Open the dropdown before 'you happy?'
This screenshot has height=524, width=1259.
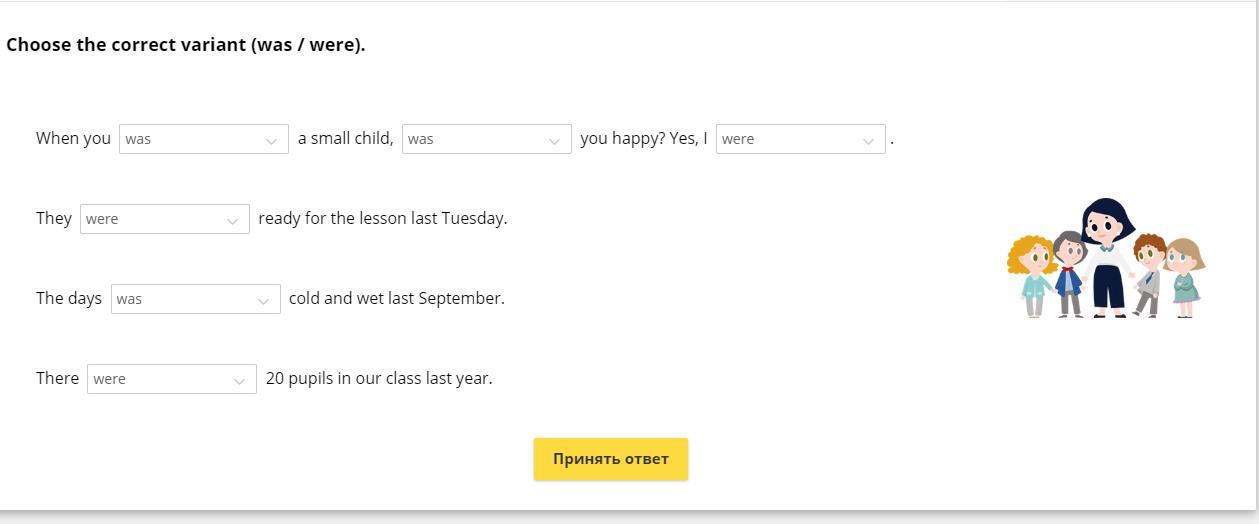pos(487,139)
